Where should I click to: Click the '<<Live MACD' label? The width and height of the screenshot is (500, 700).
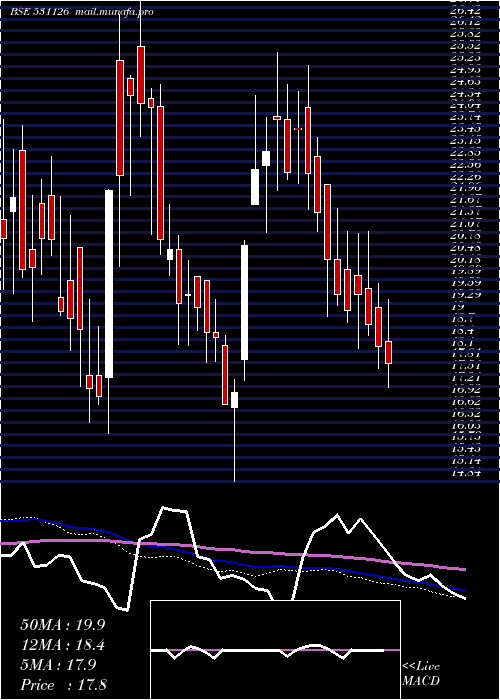pos(421,674)
